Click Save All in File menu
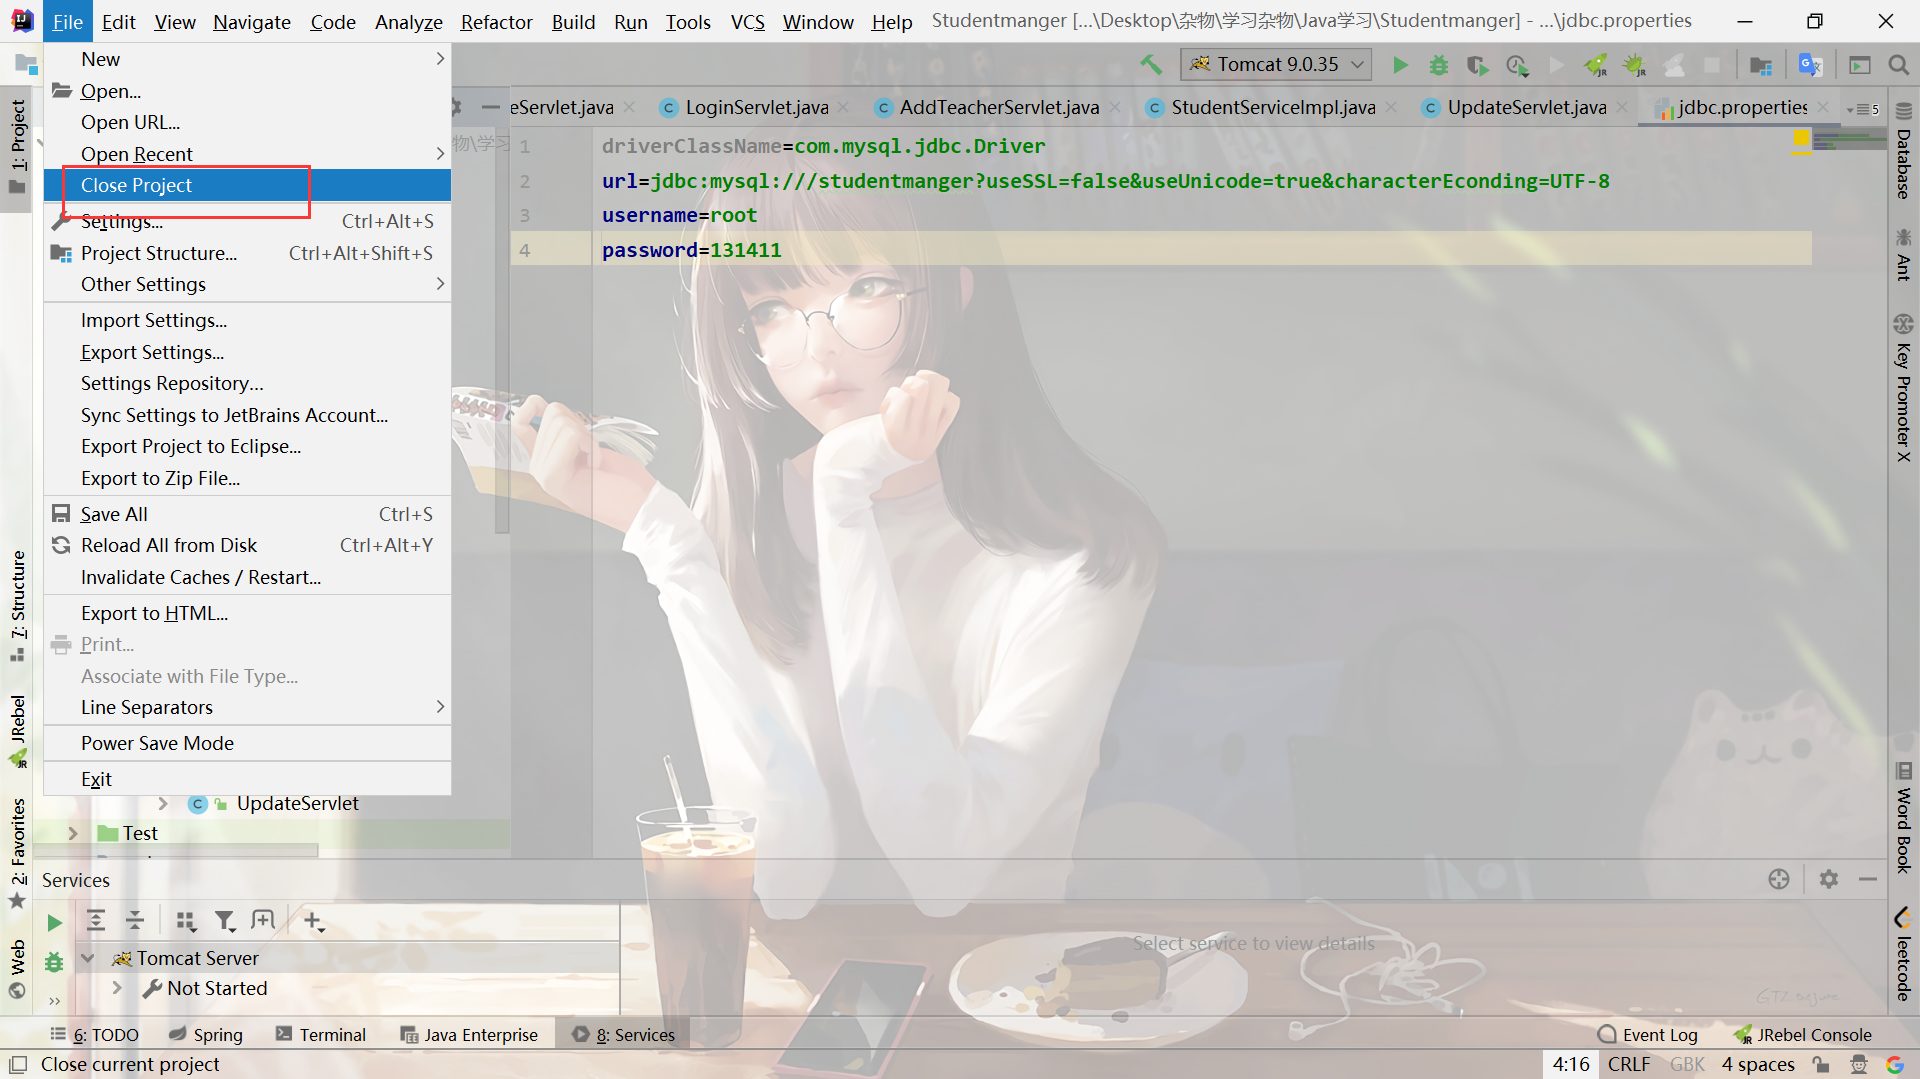Viewport: 1920px width, 1079px height. pyautogui.click(x=247, y=514)
